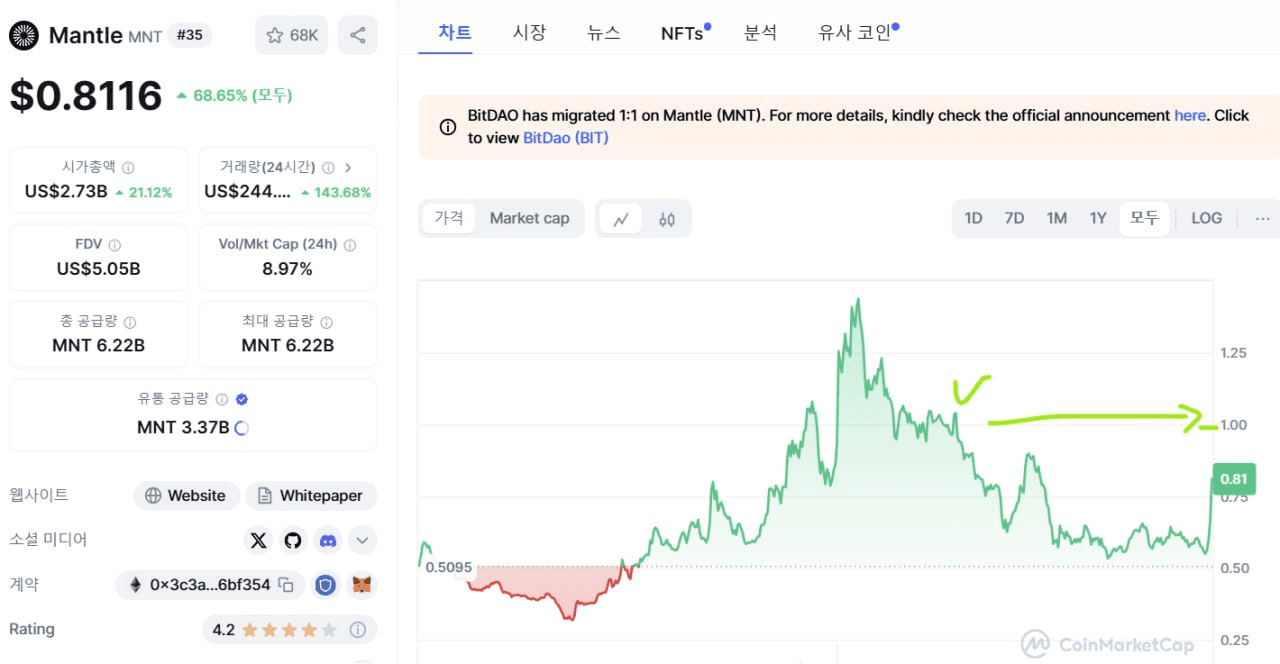Open the Discord social link
The image size is (1280, 664).
[x=327, y=540]
